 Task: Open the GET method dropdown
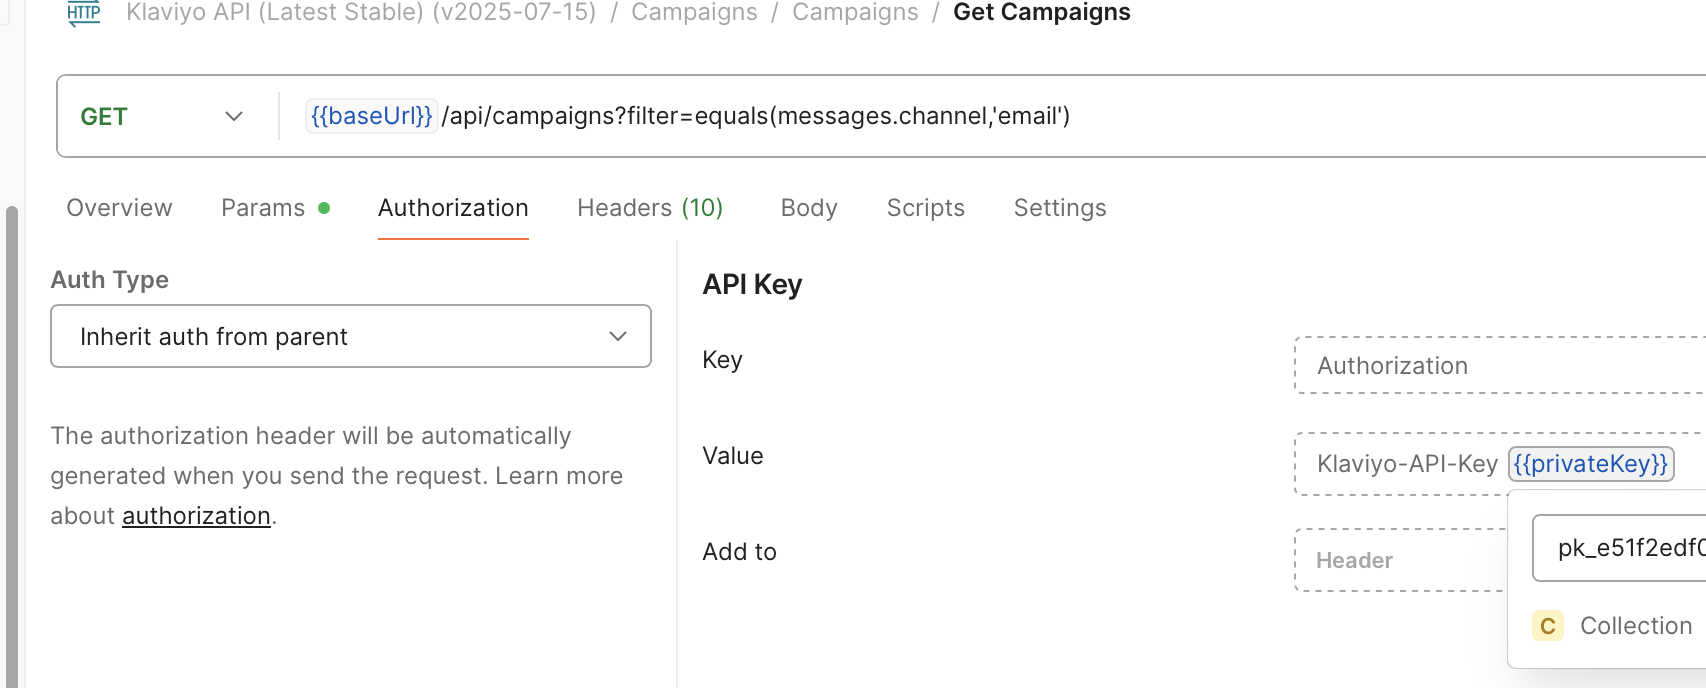pos(162,116)
